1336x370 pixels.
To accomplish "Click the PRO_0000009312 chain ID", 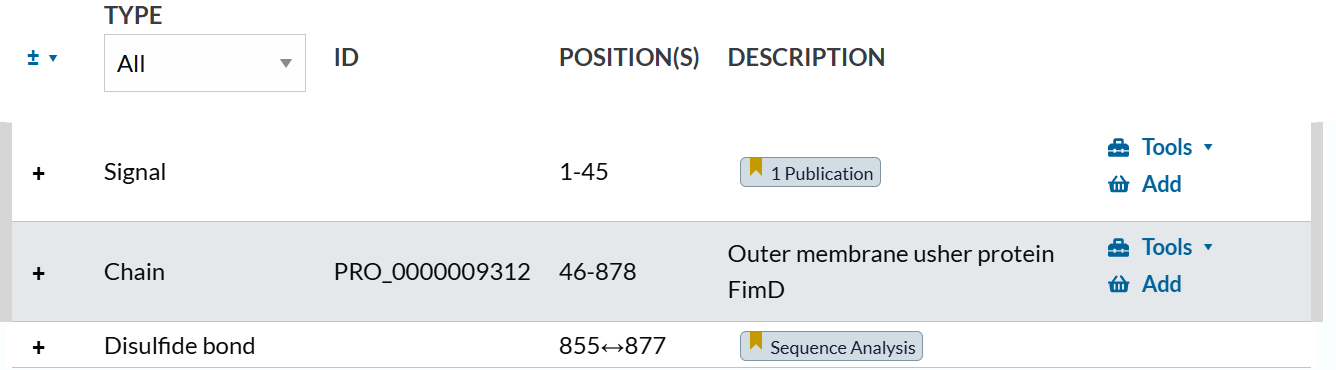I will coord(432,272).
